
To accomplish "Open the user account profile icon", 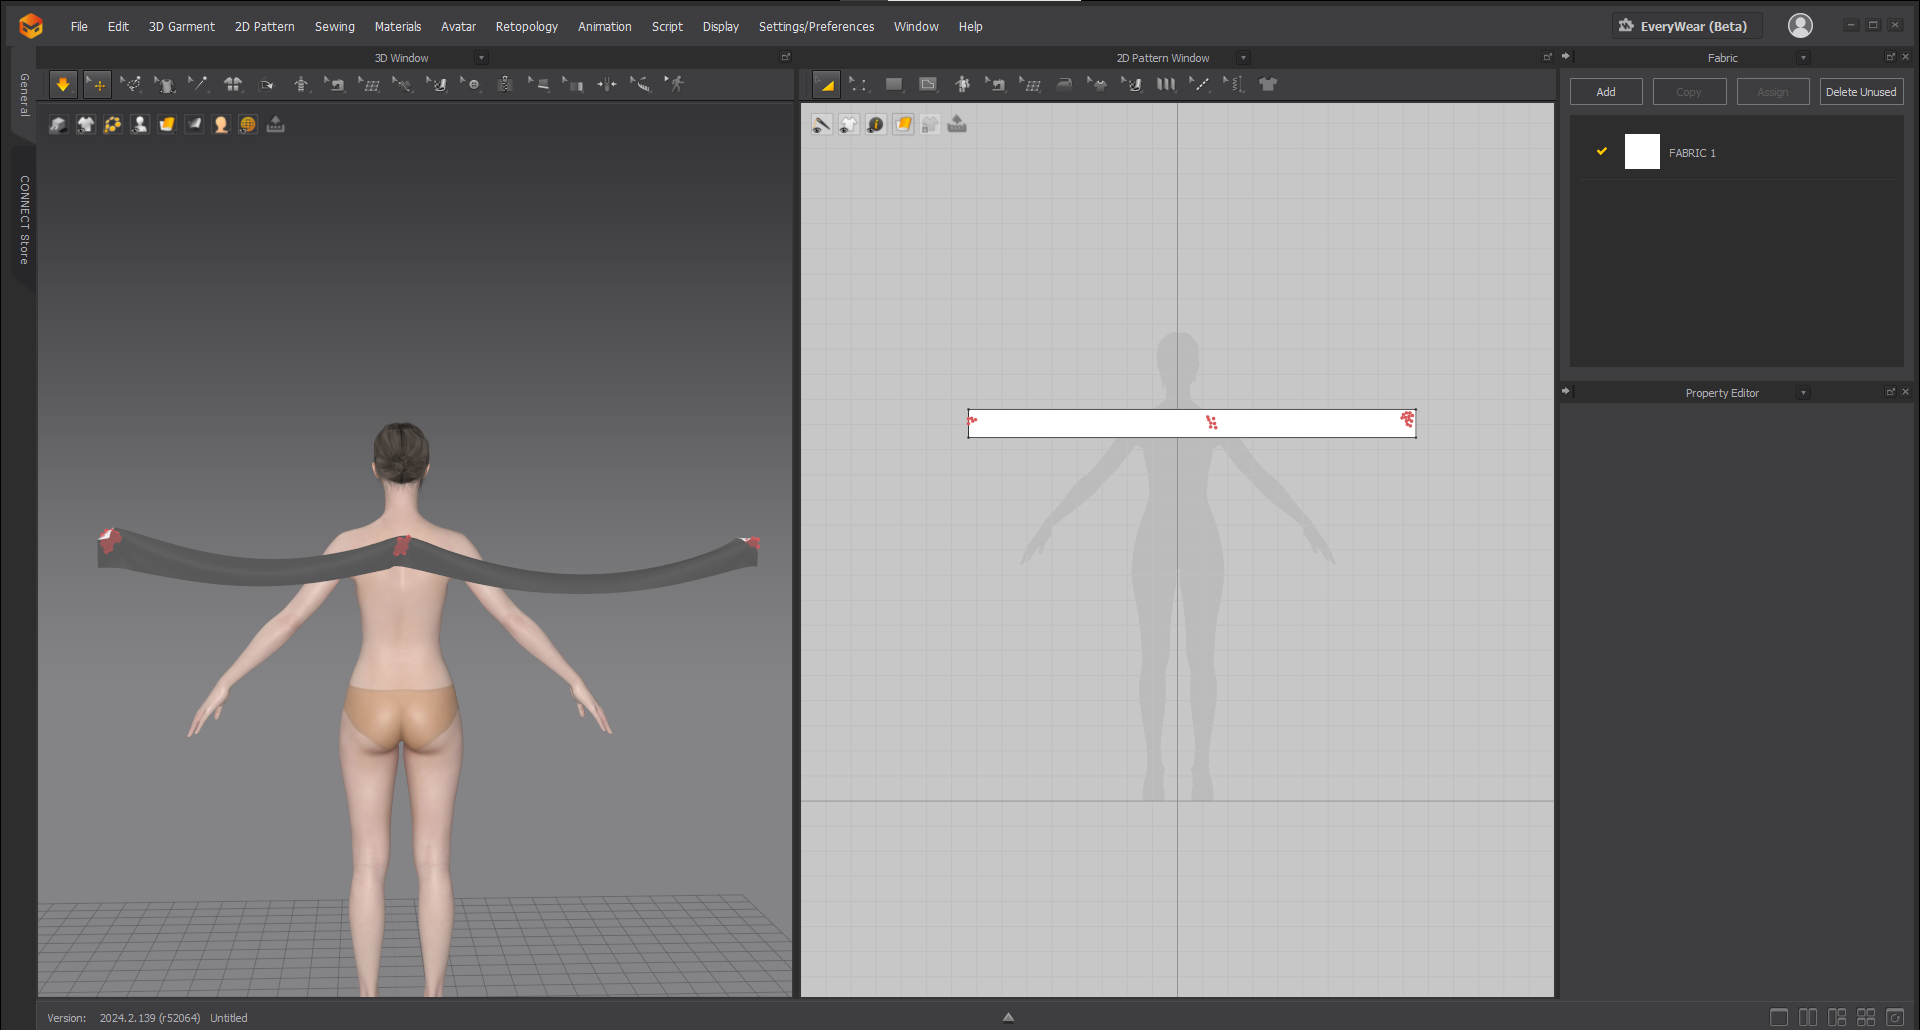I will tap(1800, 26).
